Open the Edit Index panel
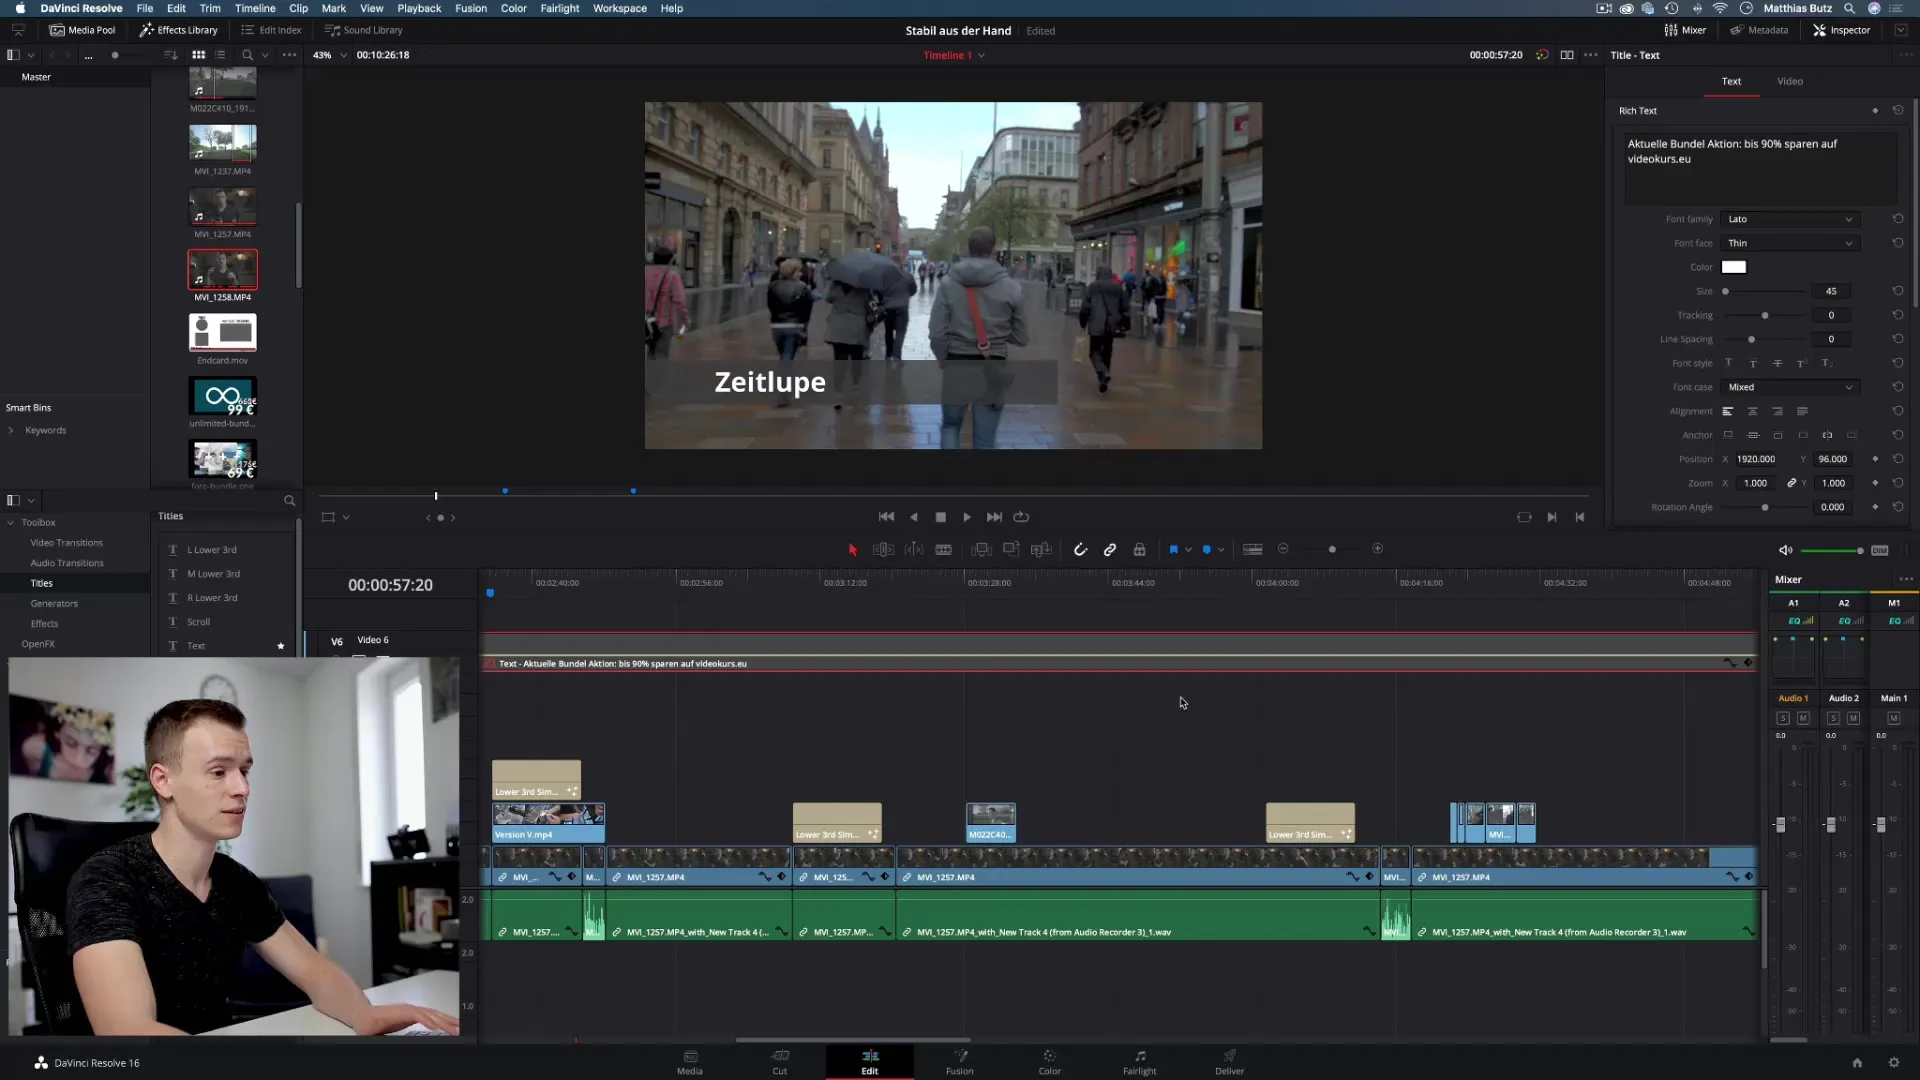The image size is (1920, 1080). click(272, 30)
